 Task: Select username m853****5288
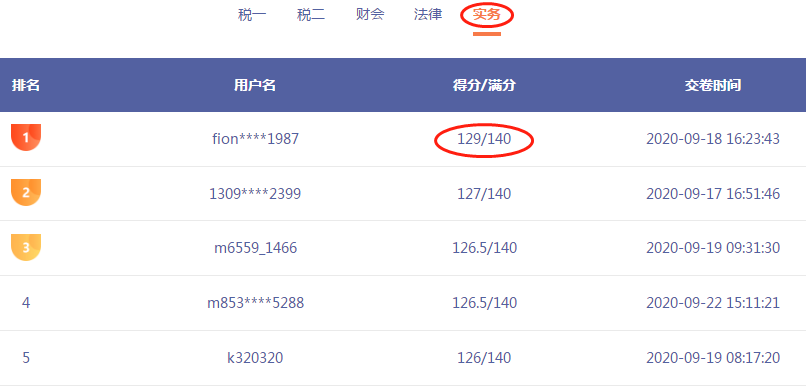[255, 303]
